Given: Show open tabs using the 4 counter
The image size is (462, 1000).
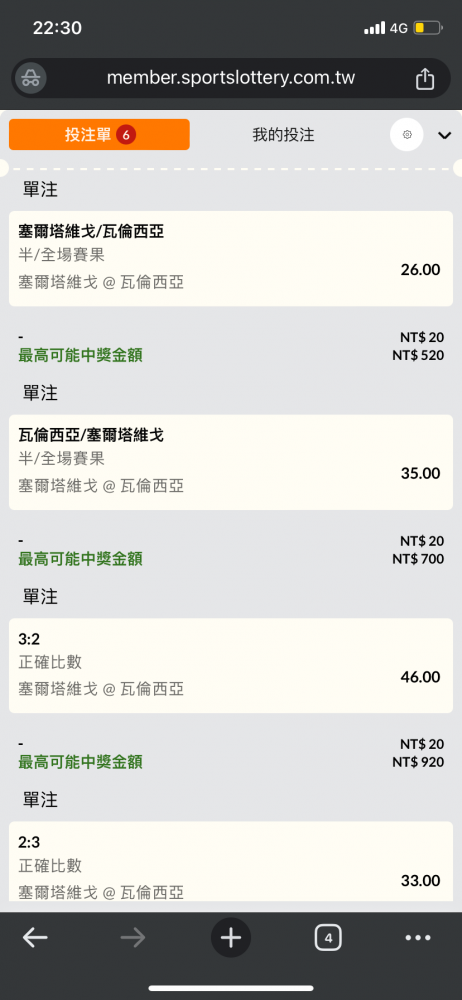Looking at the screenshot, I should pyautogui.click(x=328, y=938).
